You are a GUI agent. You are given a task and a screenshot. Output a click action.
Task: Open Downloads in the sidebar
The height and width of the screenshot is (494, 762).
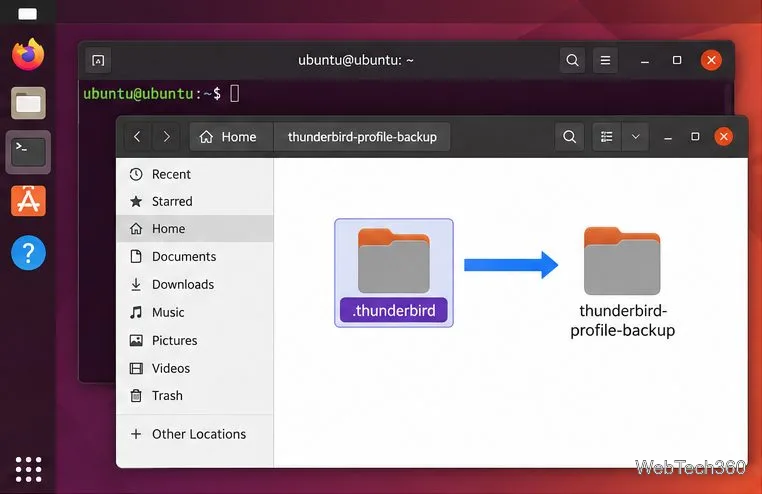pyautogui.click(x=195, y=284)
